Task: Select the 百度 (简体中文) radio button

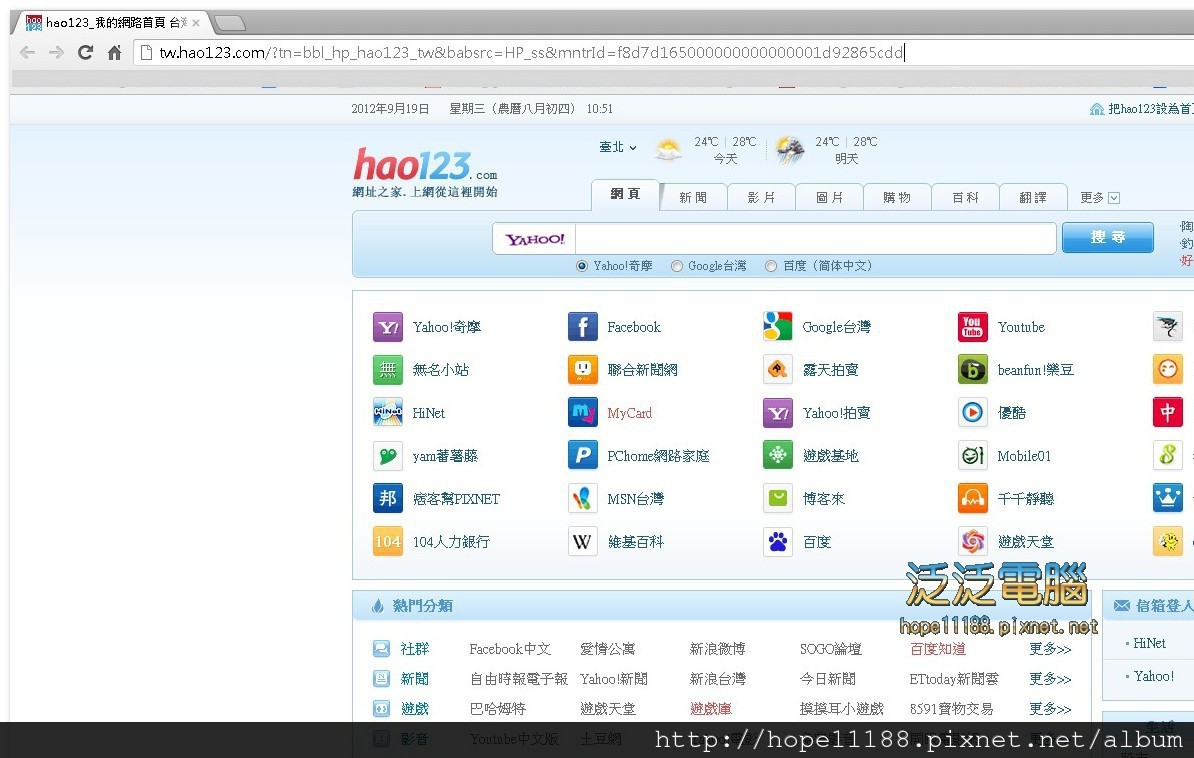Action: (771, 266)
